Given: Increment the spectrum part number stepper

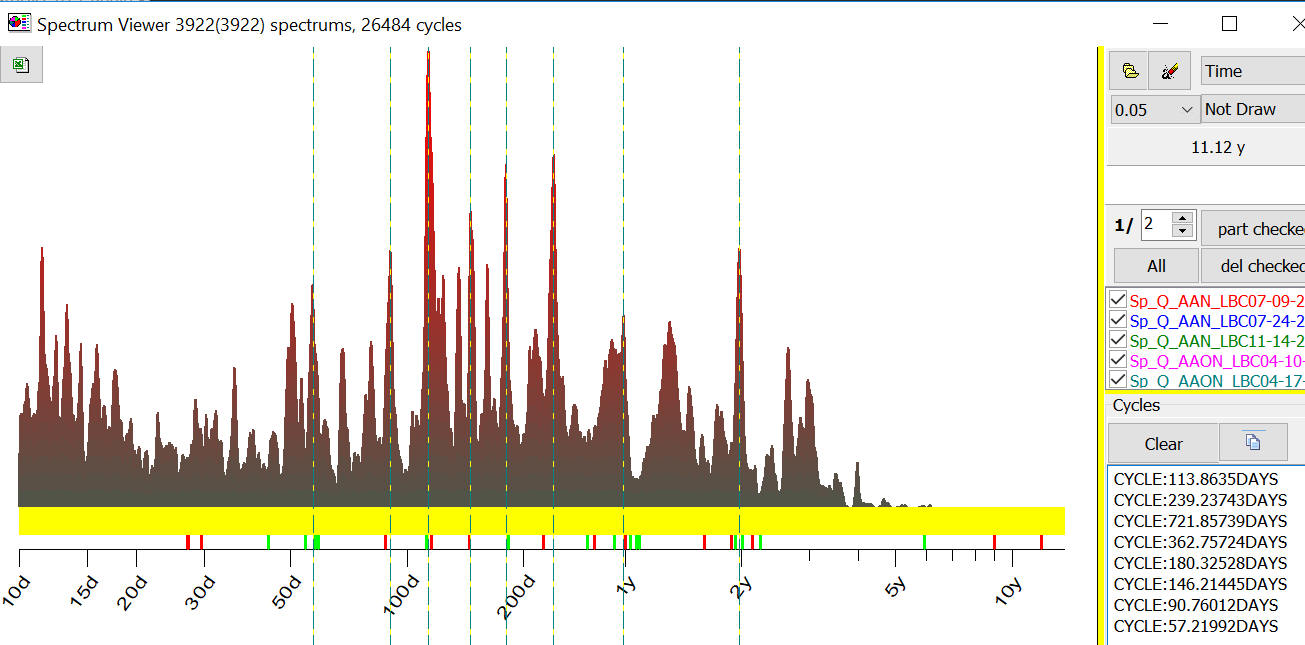Looking at the screenshot, I should (1182, 218).
